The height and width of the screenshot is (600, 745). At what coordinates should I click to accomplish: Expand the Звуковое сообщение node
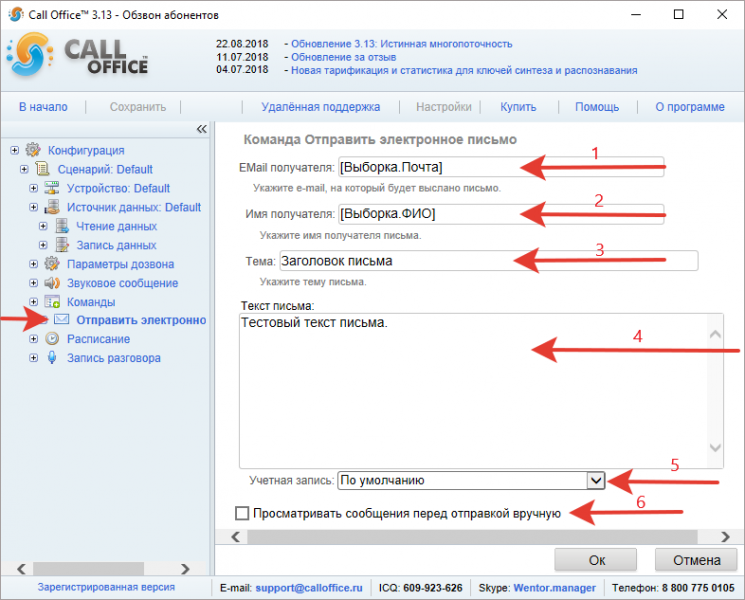coord(34,283)
